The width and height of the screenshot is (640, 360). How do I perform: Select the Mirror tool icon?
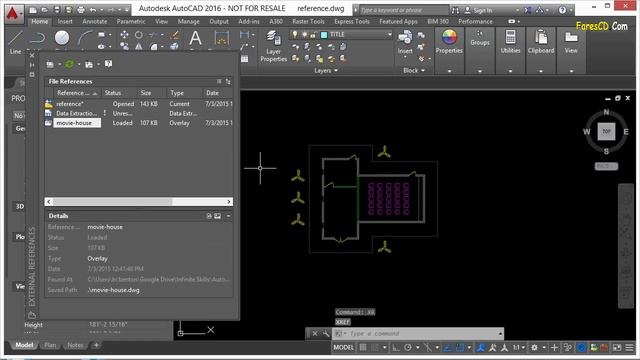pyautogui.click(x=139, y=47)
